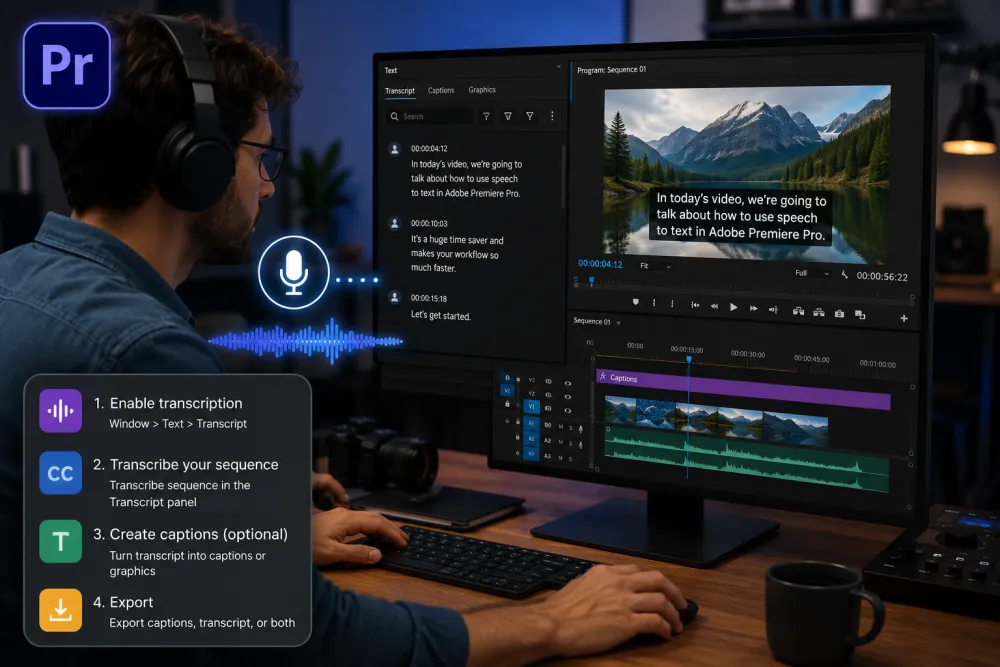Switch to the Graphics tab
This screenshot has width=1000, height=667.
click(482, 90)
